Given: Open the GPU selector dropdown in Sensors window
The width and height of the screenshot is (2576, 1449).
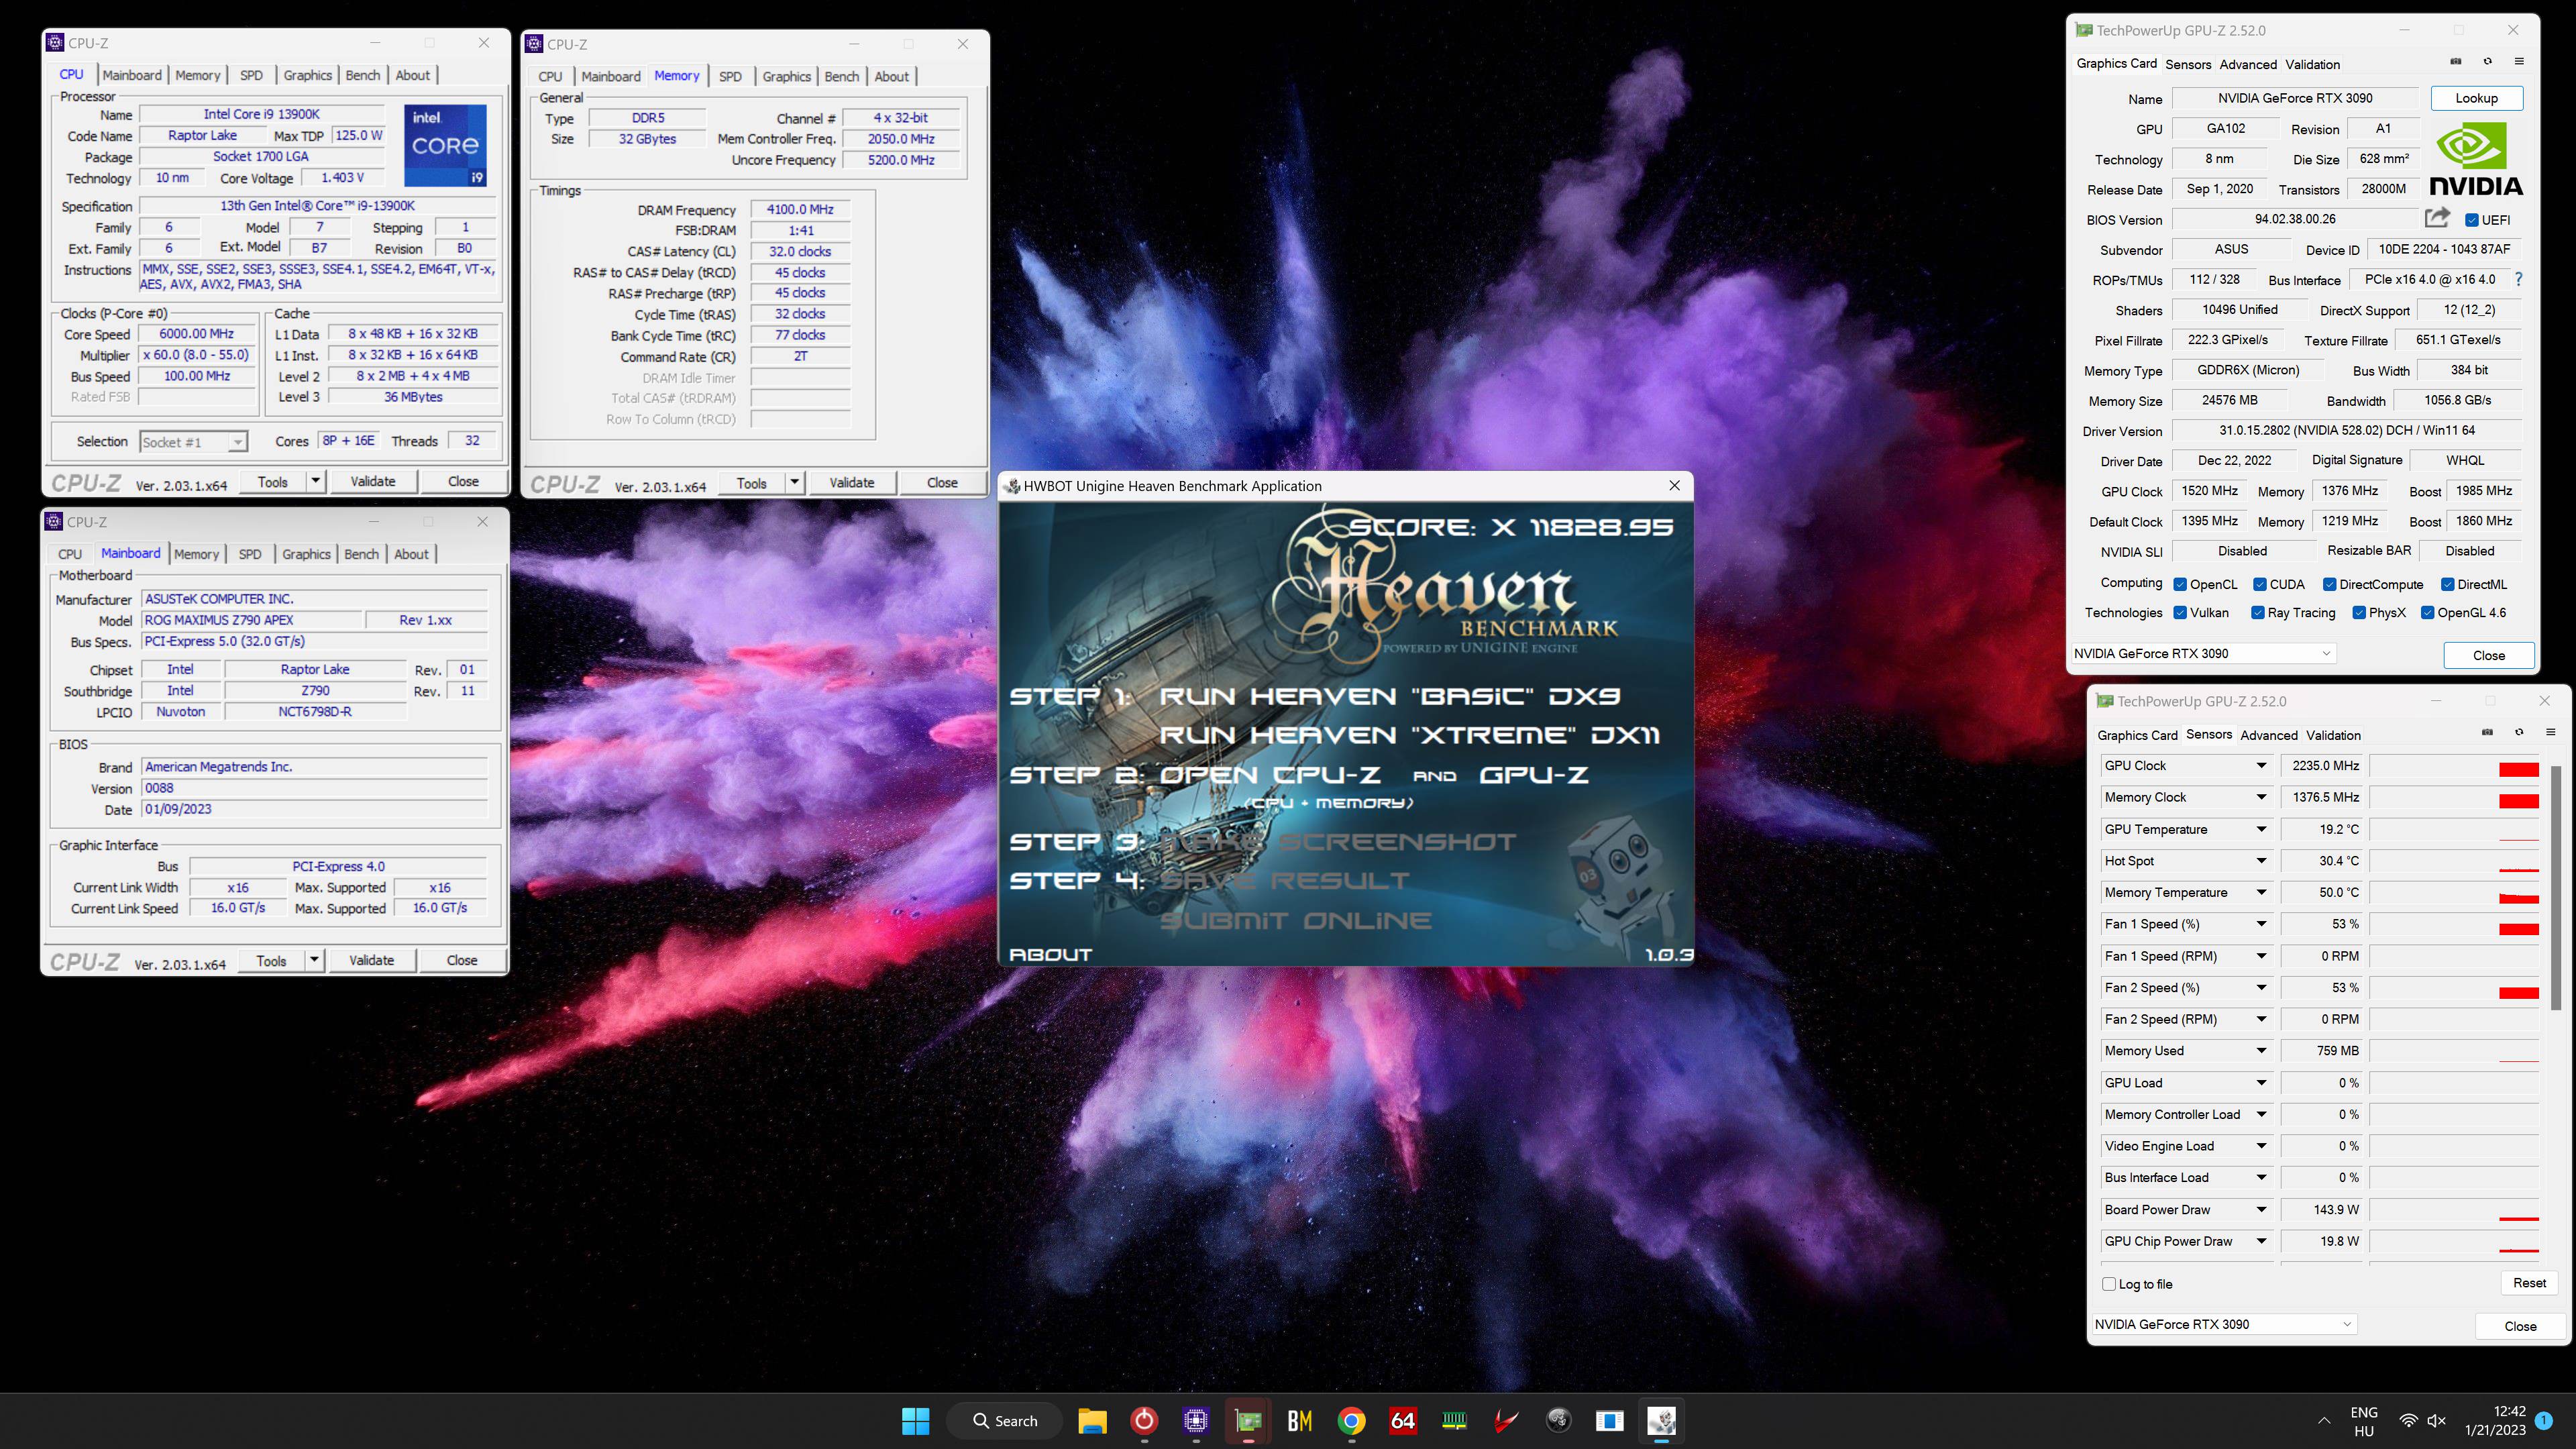Looking at the screenshot, I should pyautogui.click(x=2224, y=1324).
